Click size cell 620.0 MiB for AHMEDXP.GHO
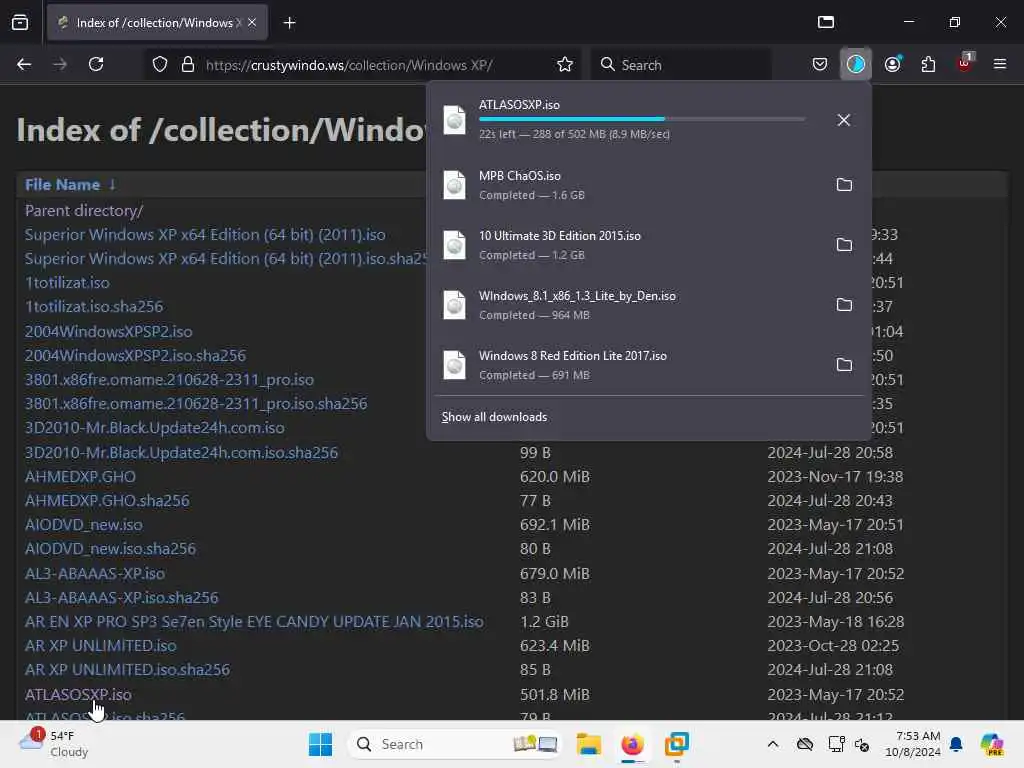 coord(554,476)
